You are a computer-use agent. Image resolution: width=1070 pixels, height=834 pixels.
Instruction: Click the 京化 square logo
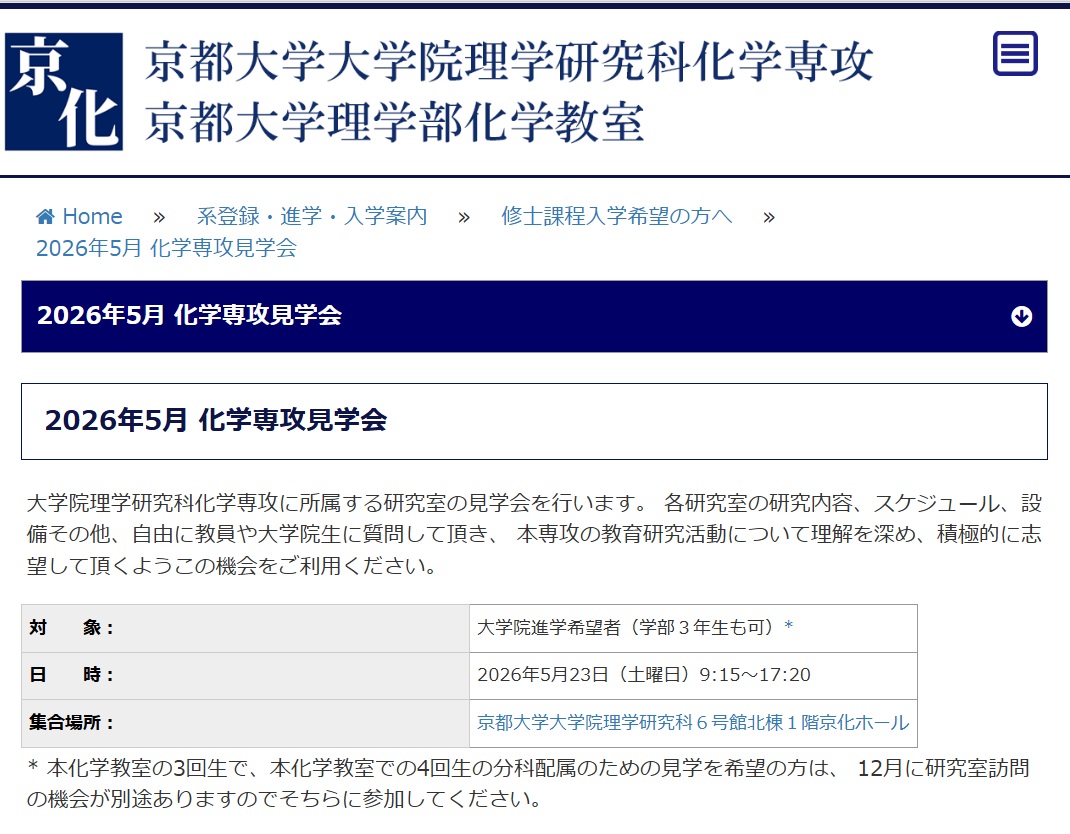[x=64, y=92]
